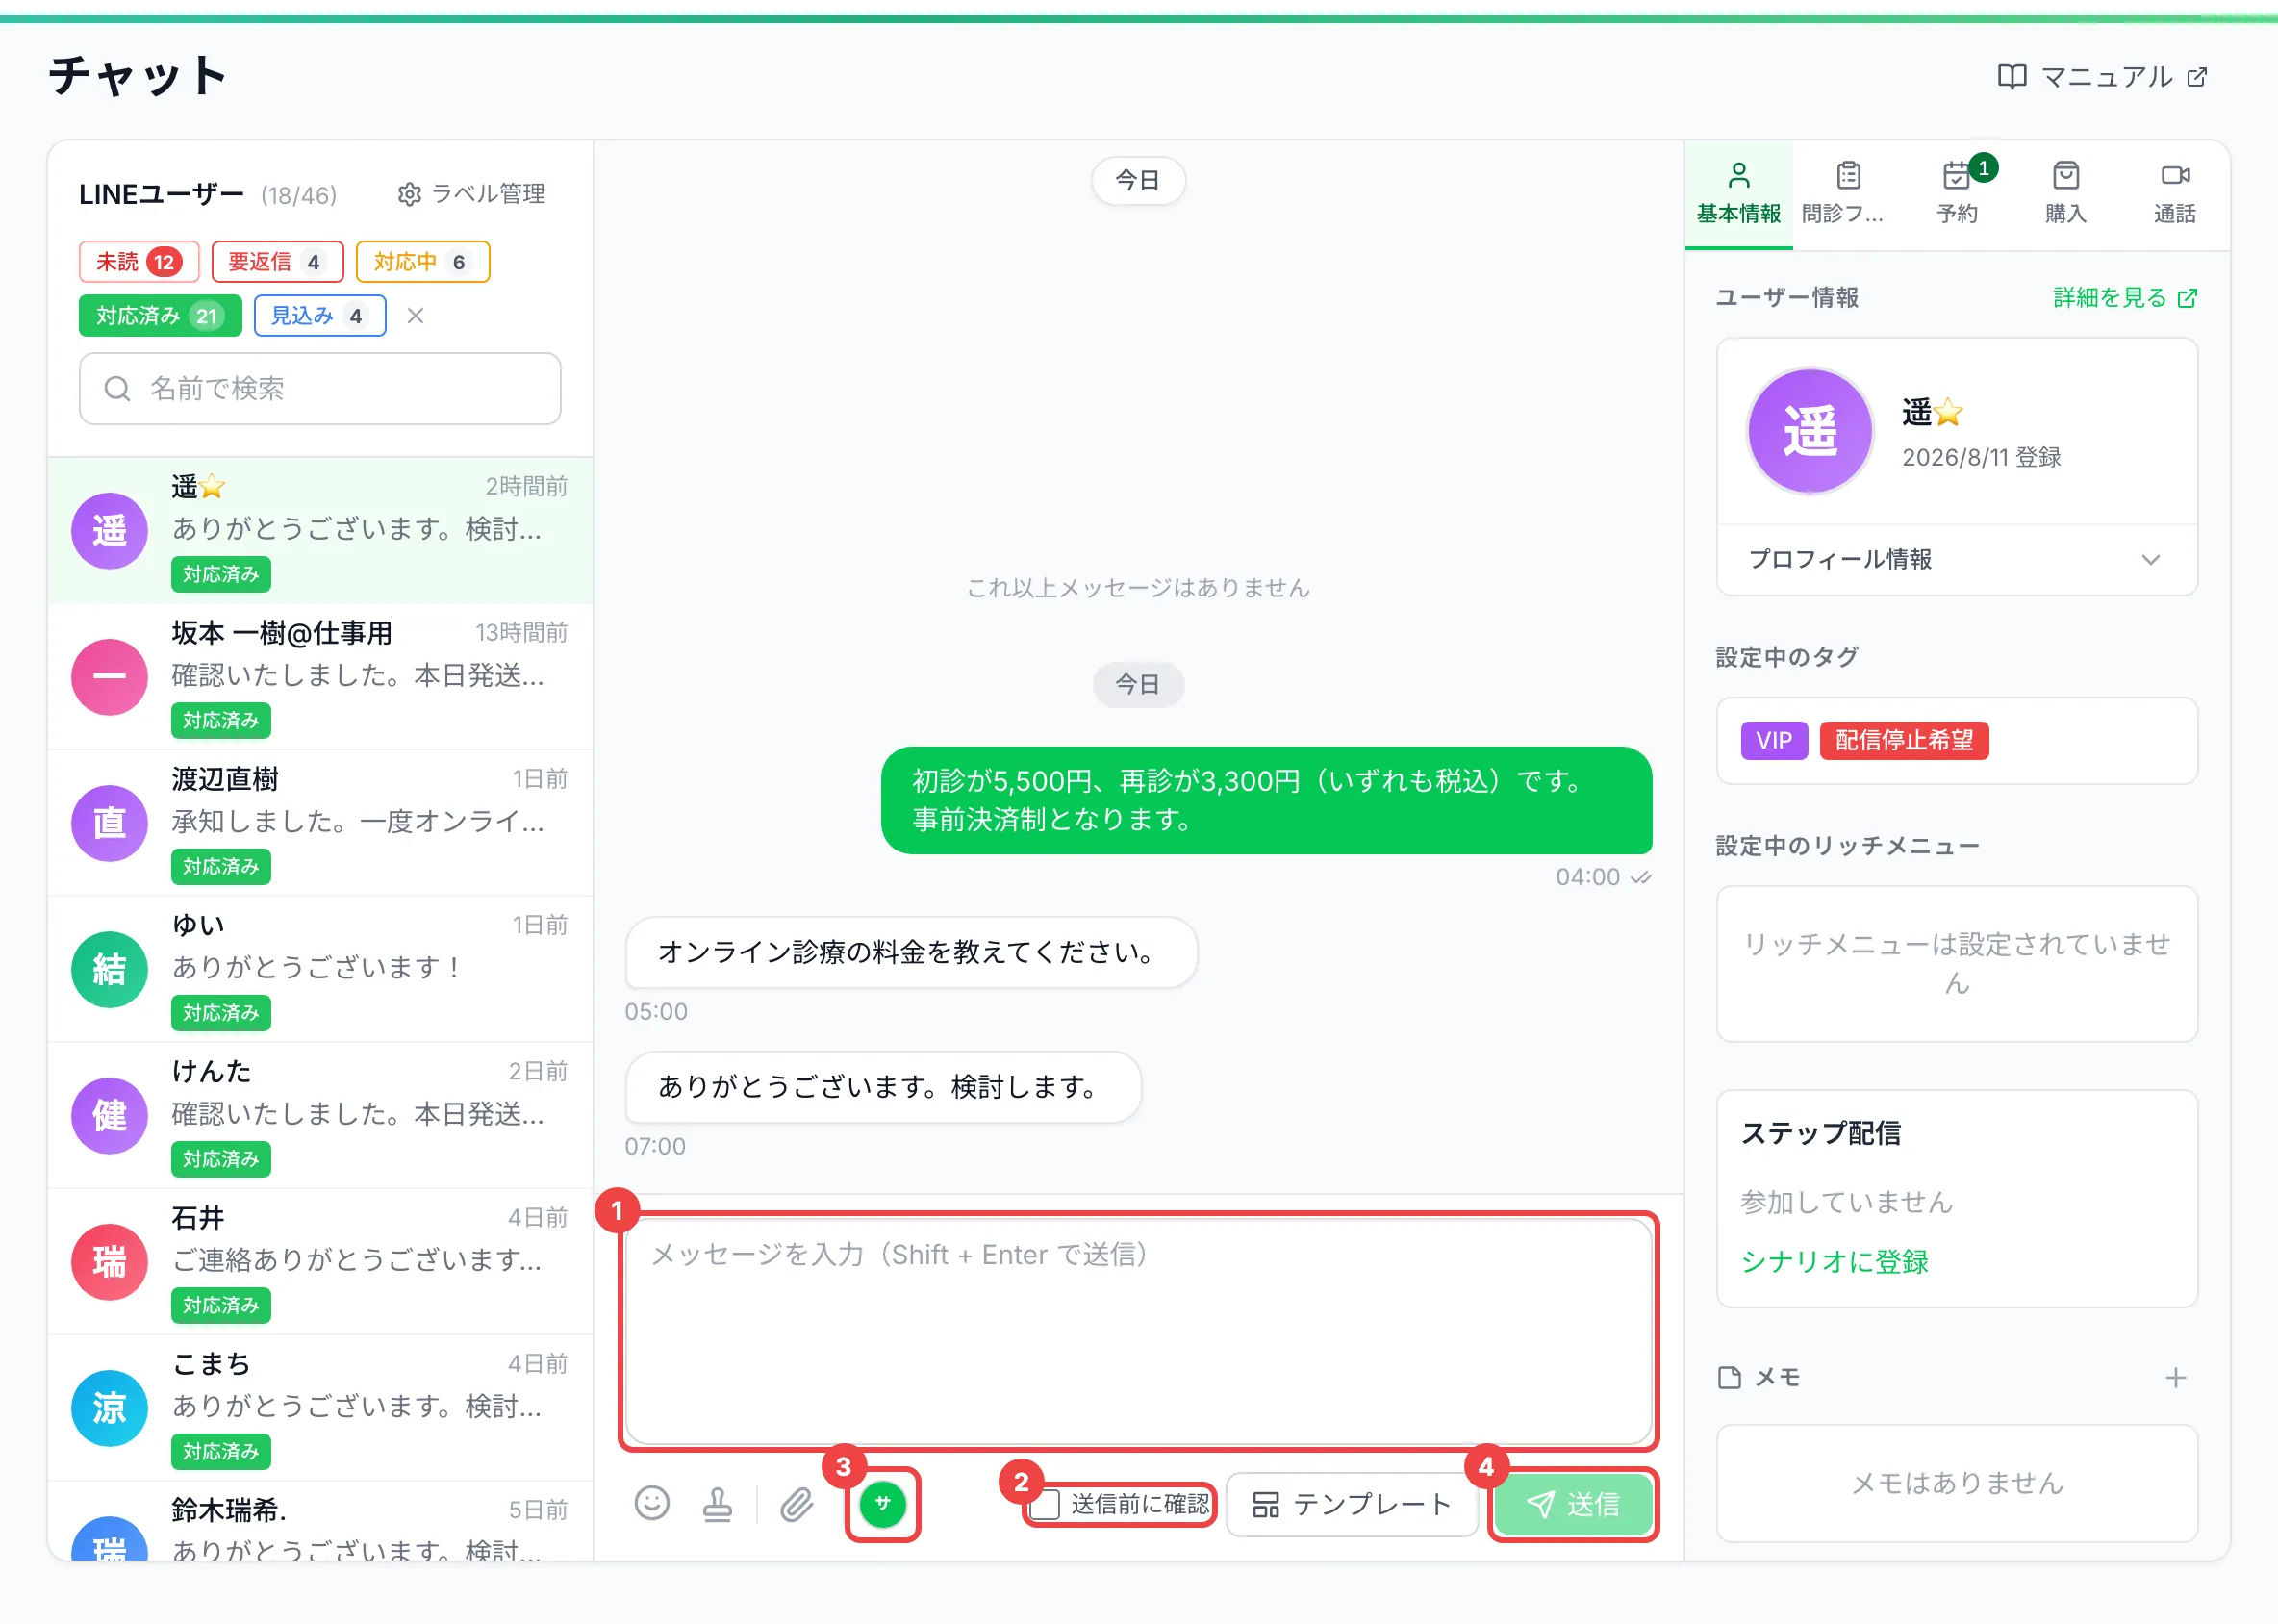Click the 送信 send button

(x=1572, y=1504)
